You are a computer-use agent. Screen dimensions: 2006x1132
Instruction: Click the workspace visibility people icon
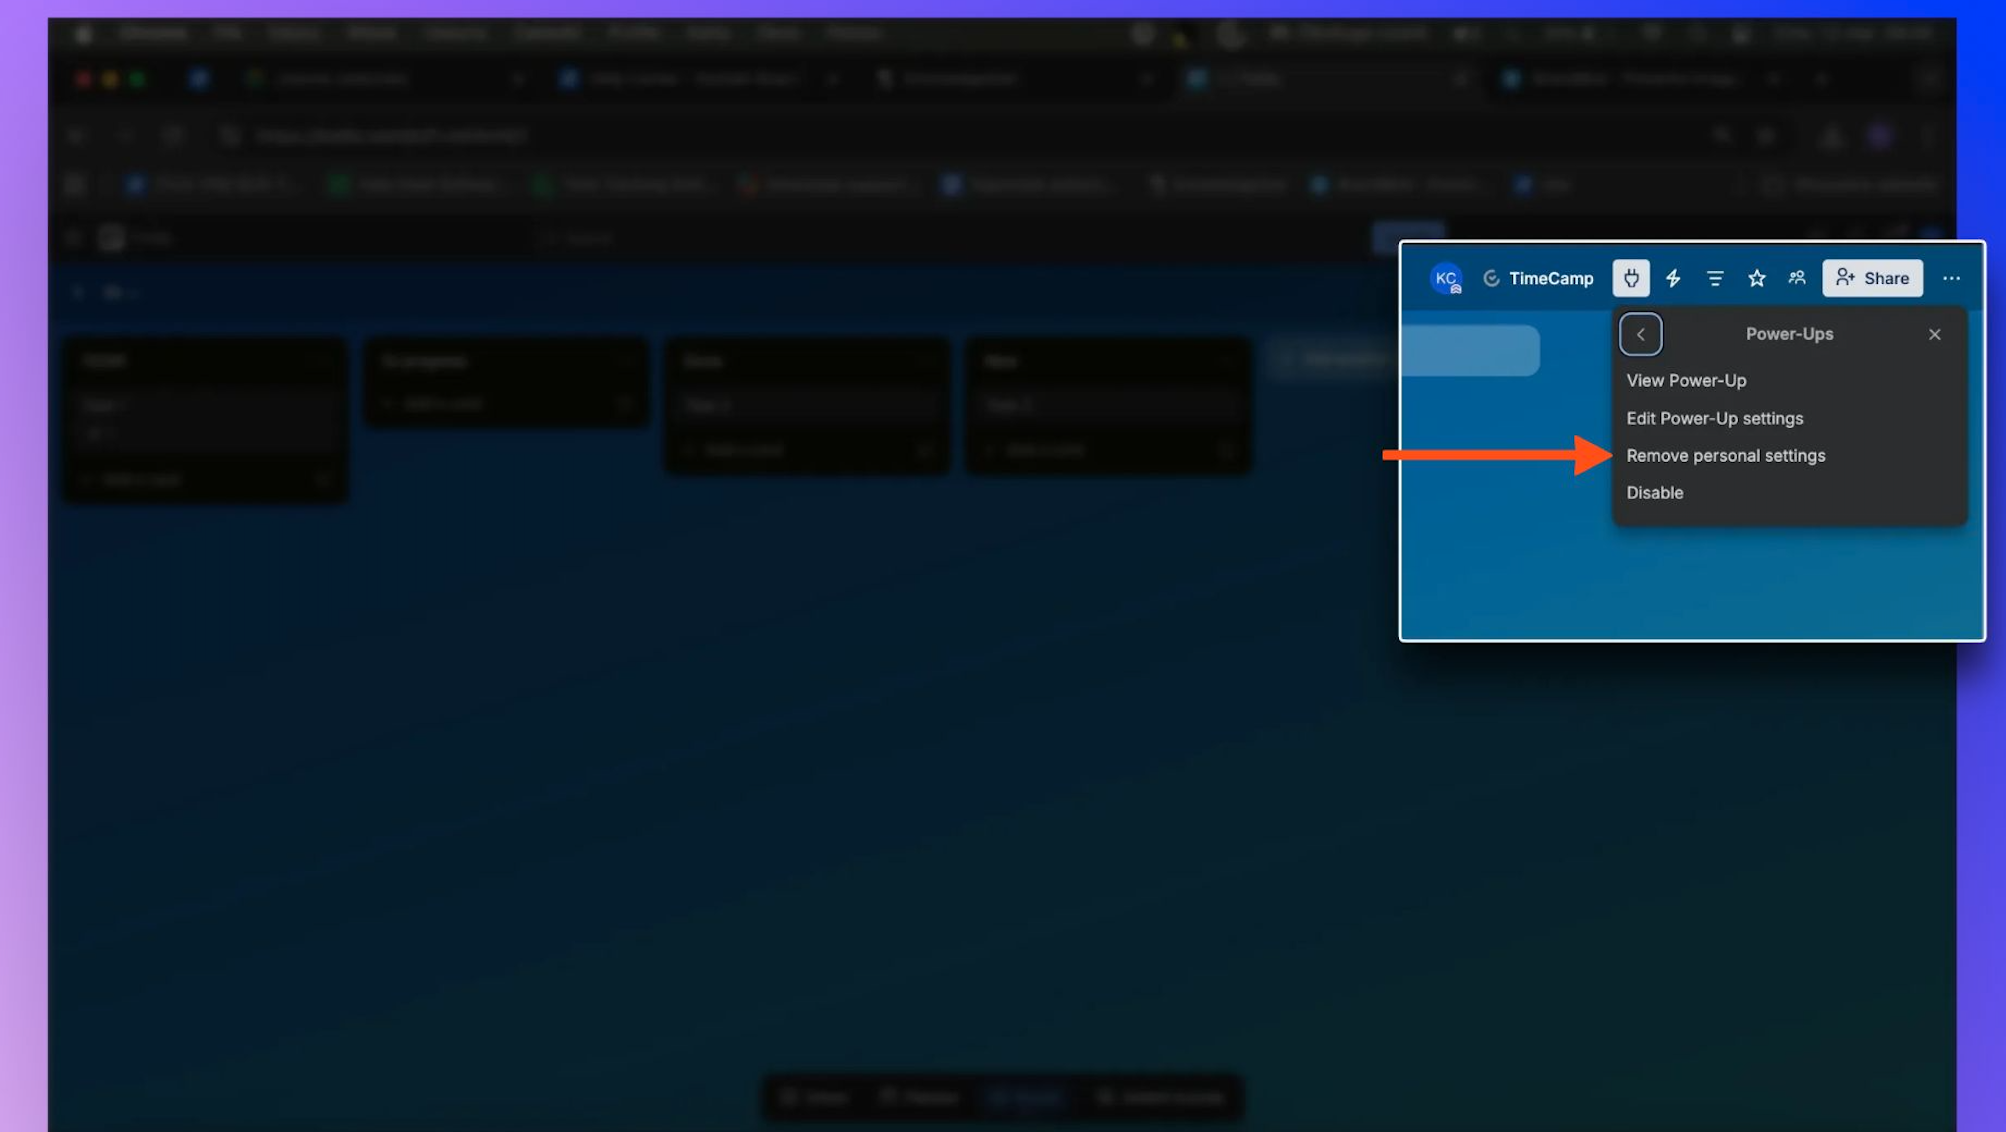pyautogui.click(x=1797, y=278)
